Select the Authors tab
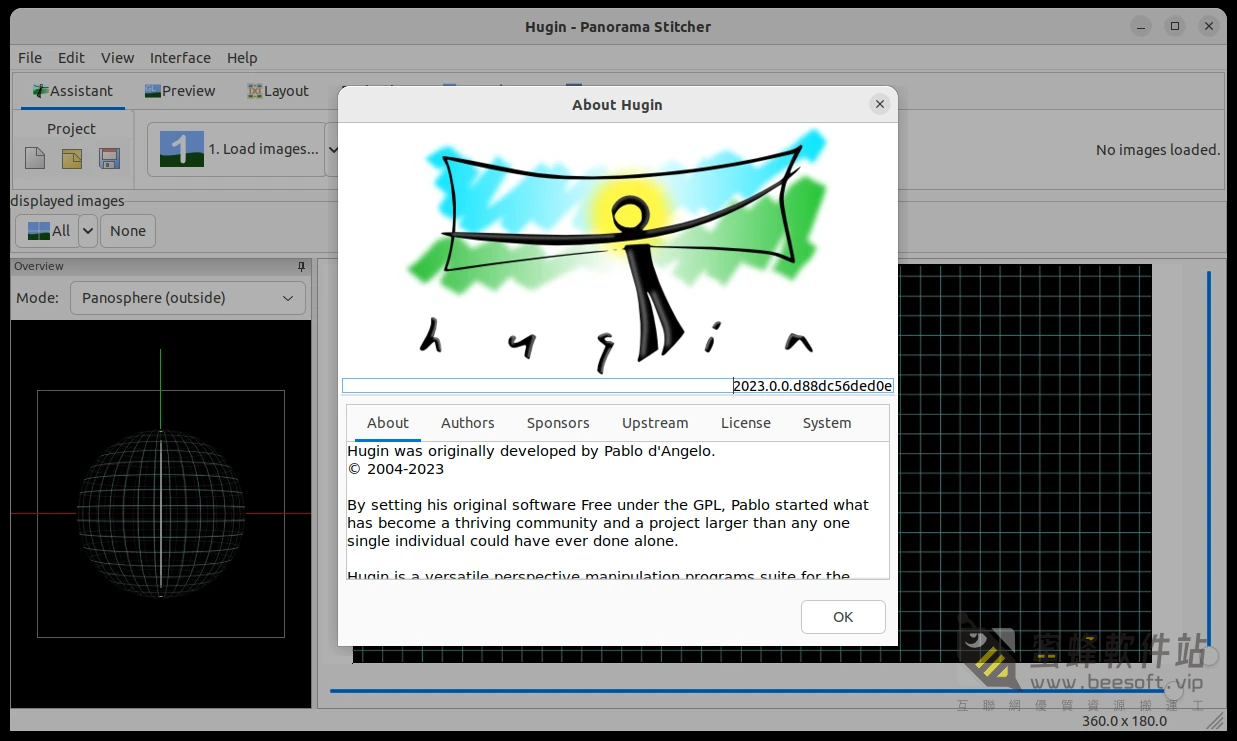This screenshot has height=741, width=1237. [x=468, y=423]
